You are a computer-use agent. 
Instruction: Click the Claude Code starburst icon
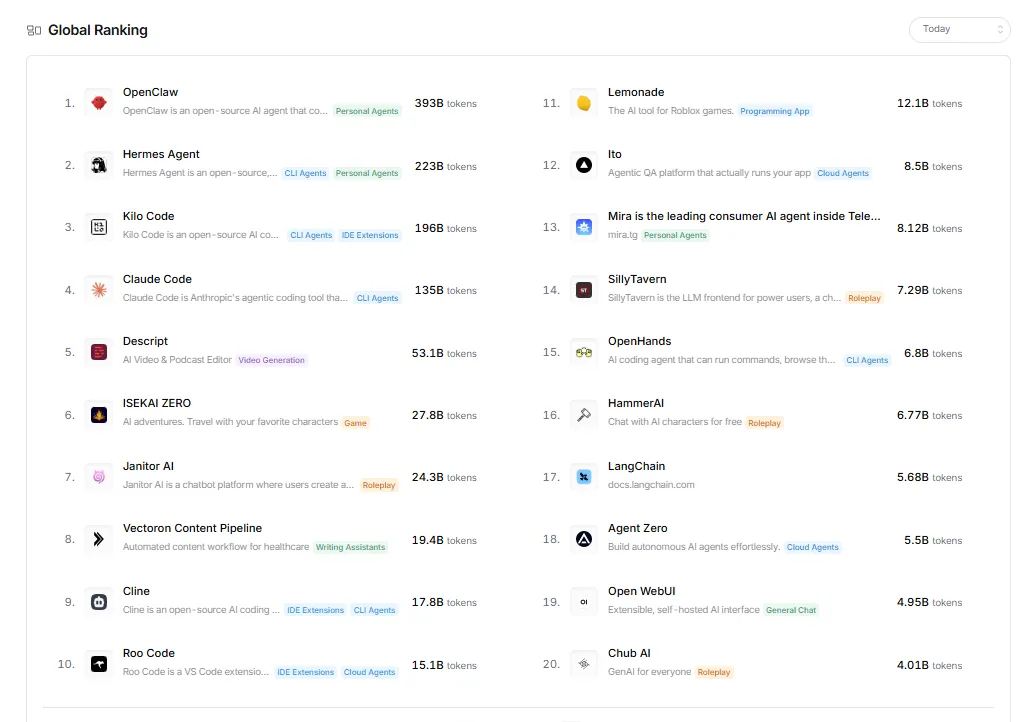[x=99, y=290]
